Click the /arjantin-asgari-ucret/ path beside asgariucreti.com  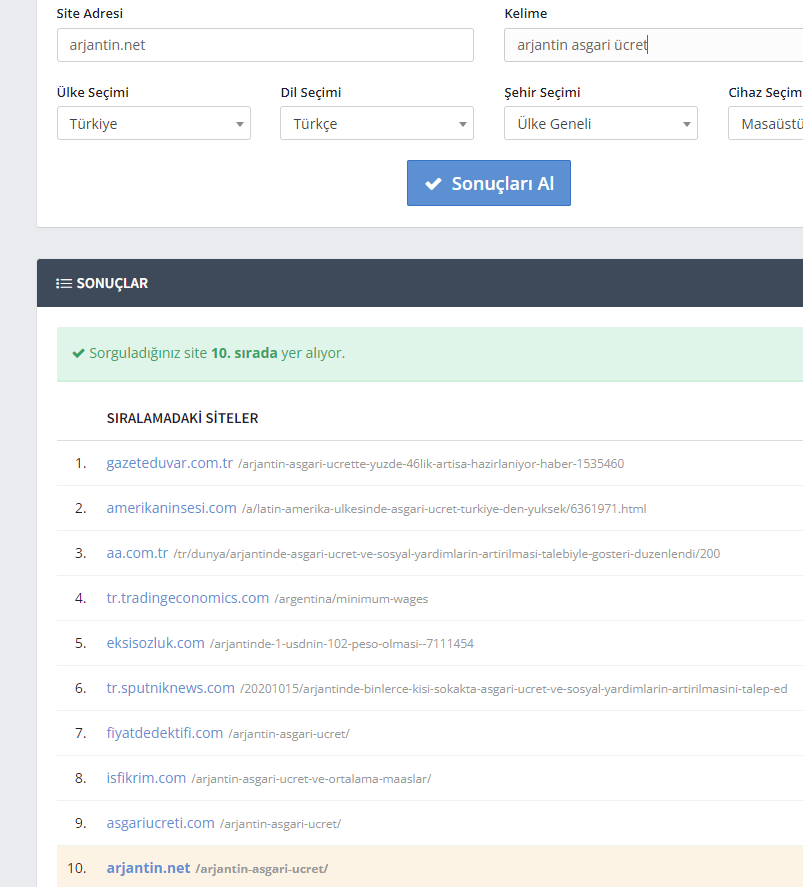(x=280, y=824)
